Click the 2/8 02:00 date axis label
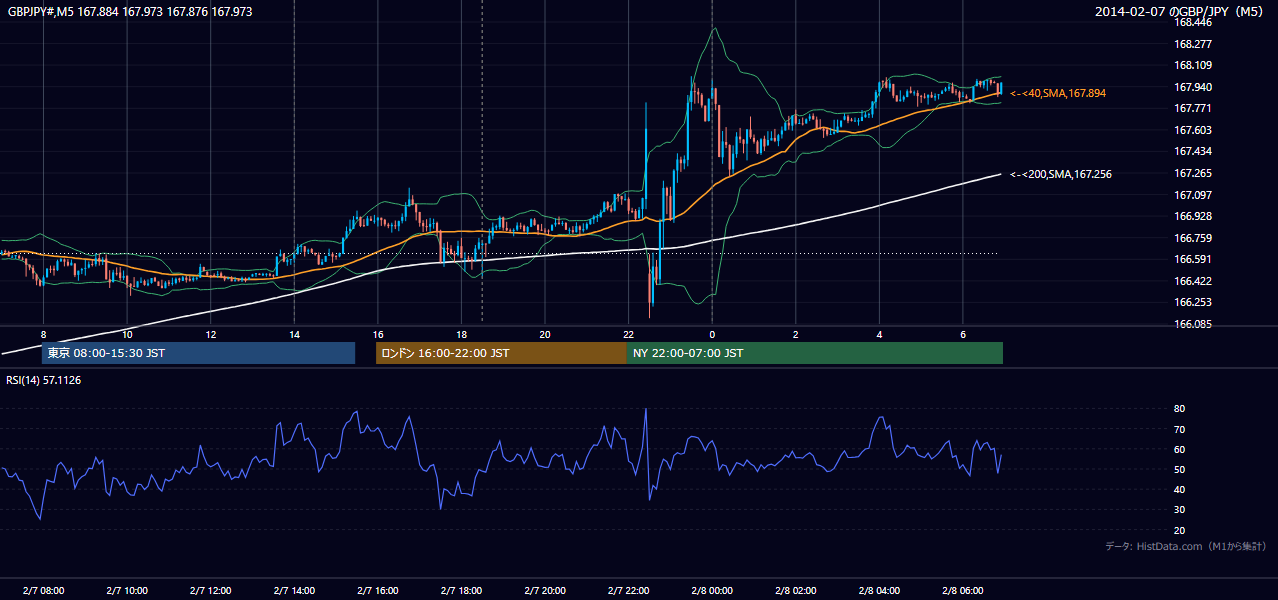This screenshot has height=600, width=1278. 795,591
